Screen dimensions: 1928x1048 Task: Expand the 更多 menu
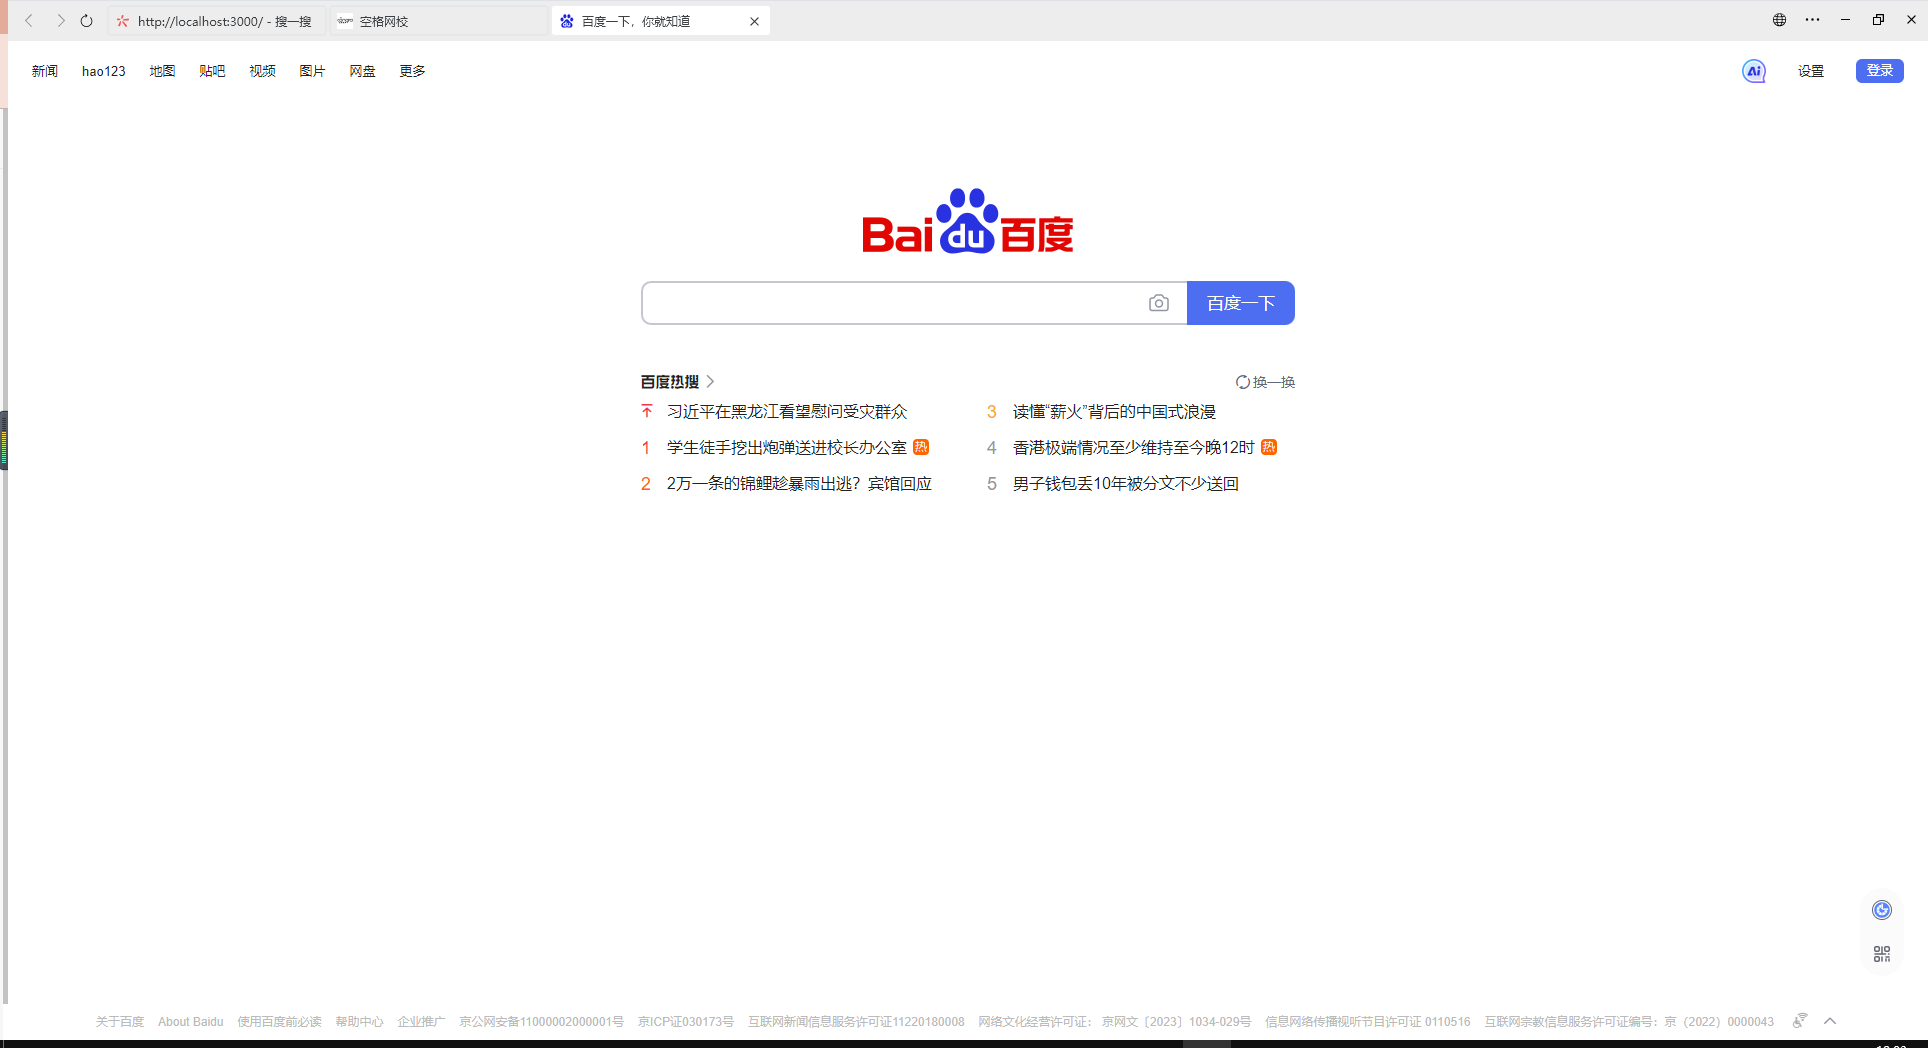point(412,71)
